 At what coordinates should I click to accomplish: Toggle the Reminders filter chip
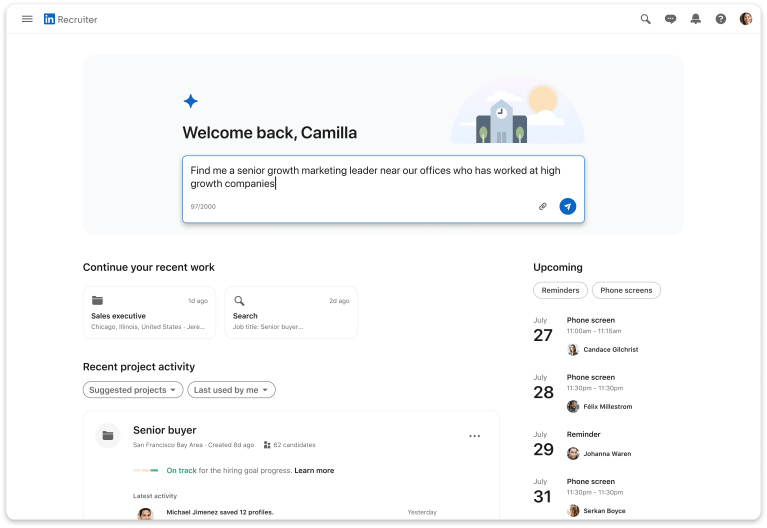point(560,290)
